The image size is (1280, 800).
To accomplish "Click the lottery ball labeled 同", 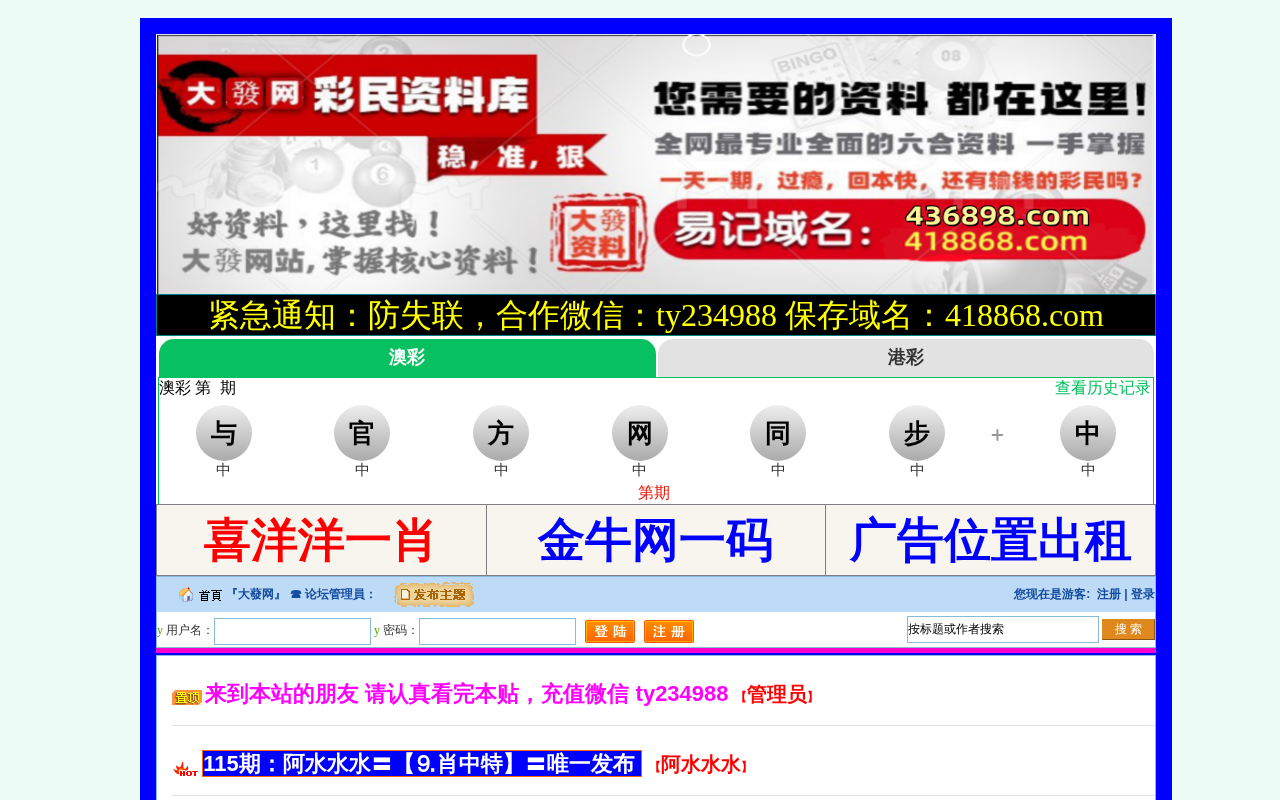I will coord(778,433).
